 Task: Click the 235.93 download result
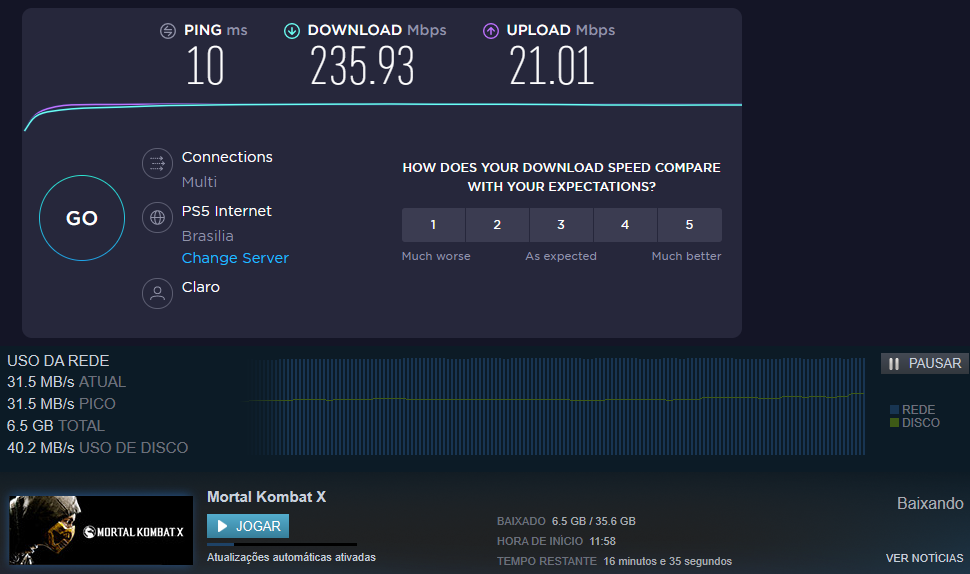tap(362, 66)
